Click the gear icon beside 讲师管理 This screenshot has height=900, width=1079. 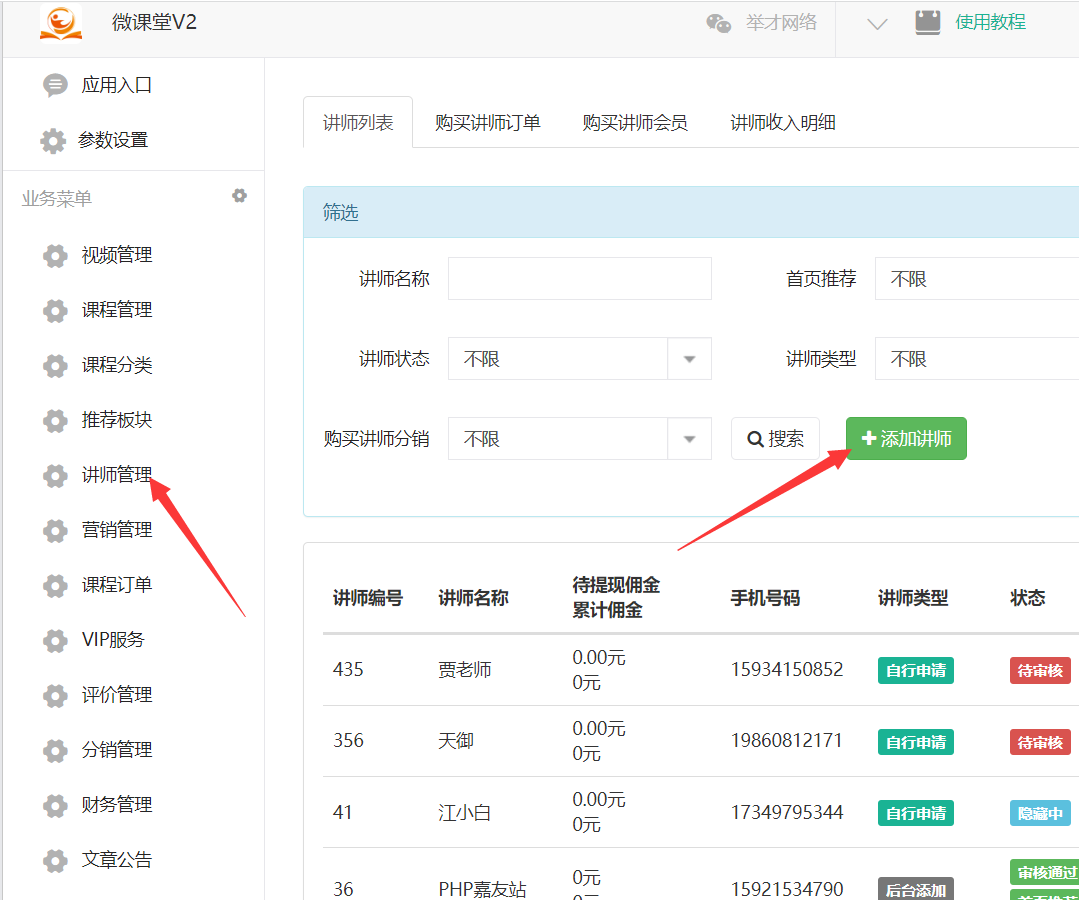(x=55, y=475)
